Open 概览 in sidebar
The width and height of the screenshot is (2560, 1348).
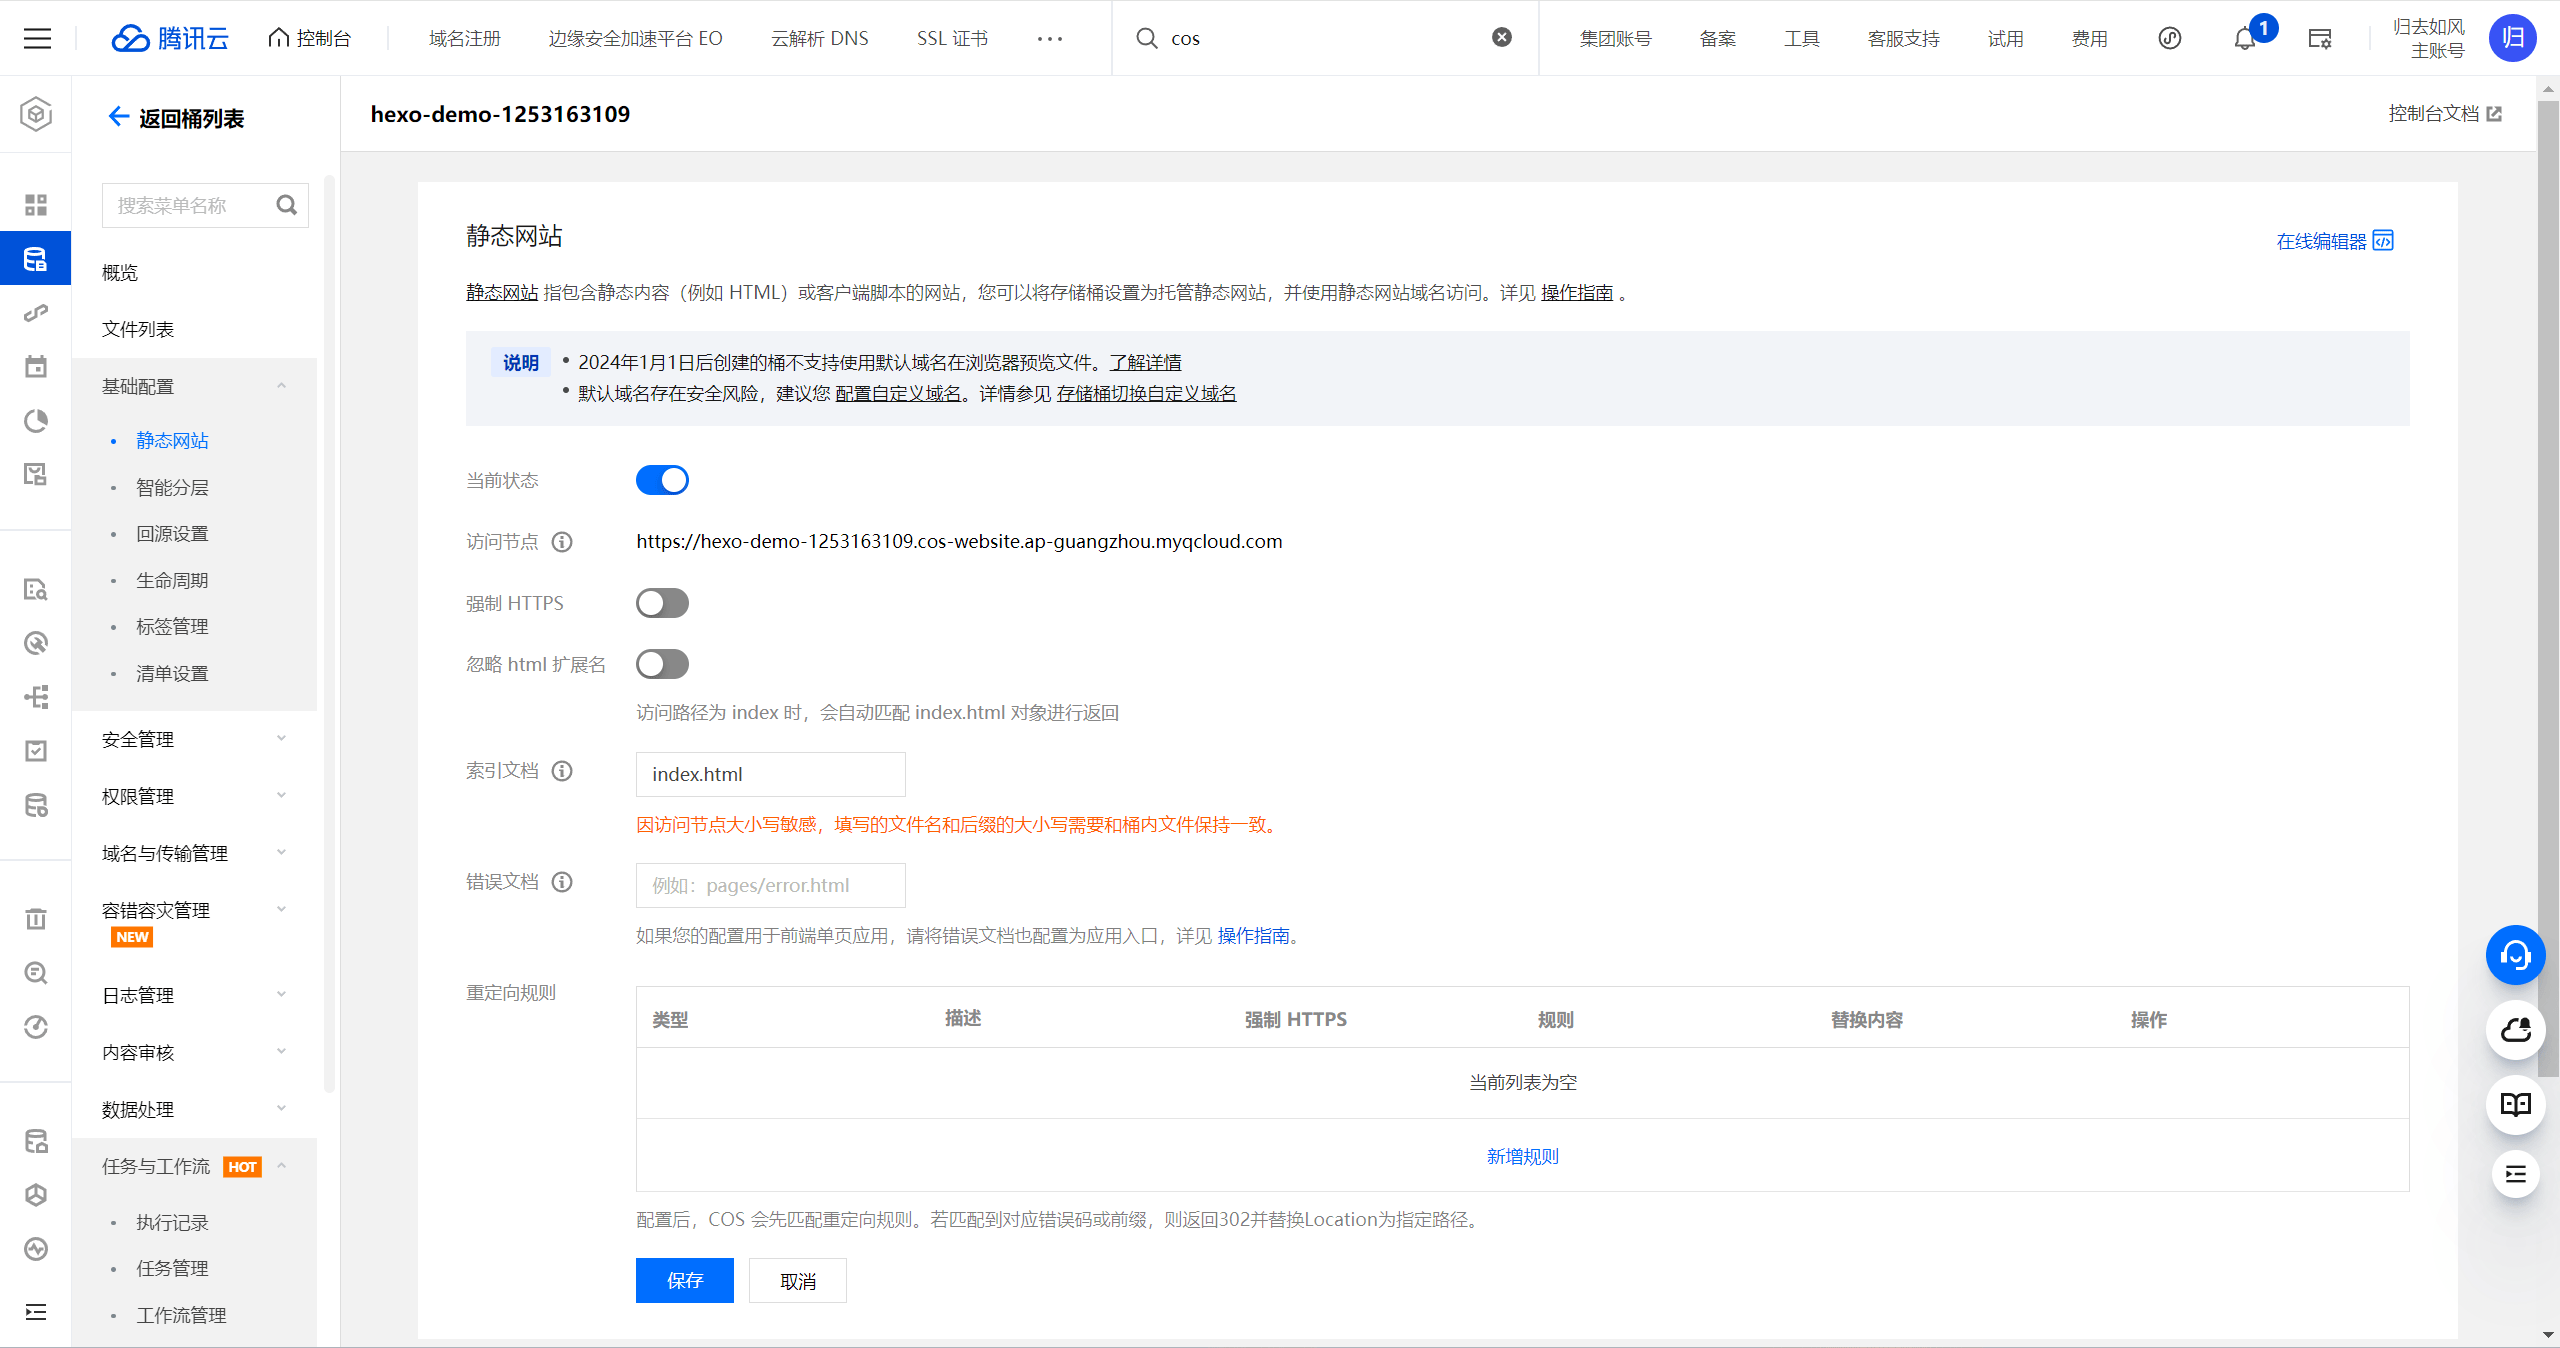120,272
